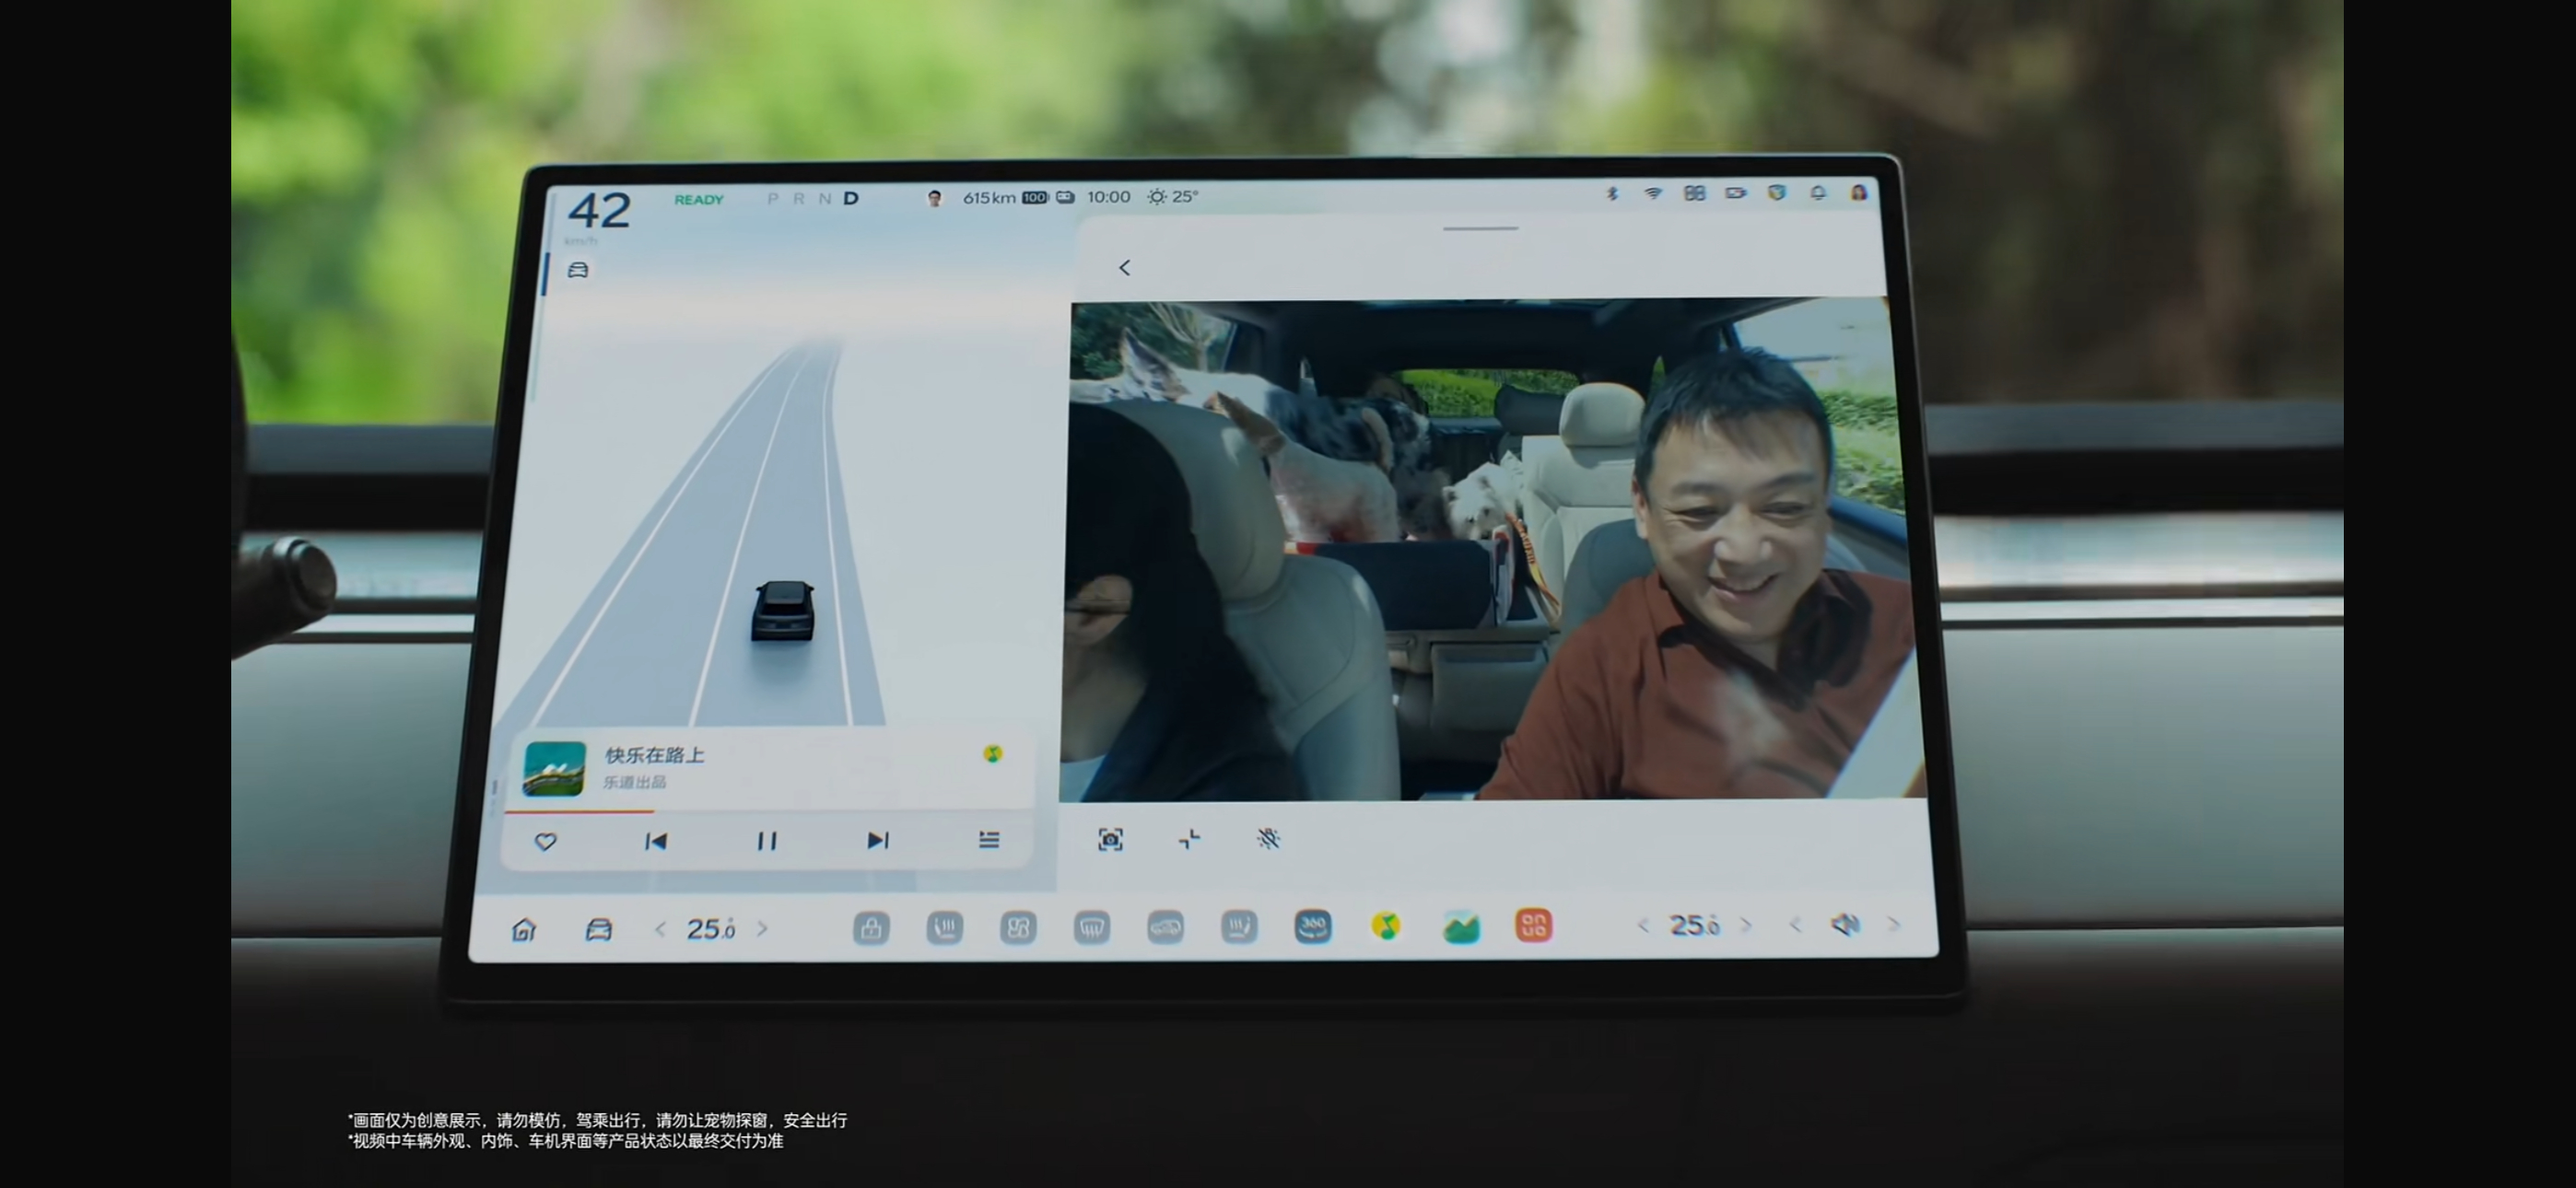Favorite the song with the heart
This screenshot has height=1188, width=2576.
tap(545, 841)
